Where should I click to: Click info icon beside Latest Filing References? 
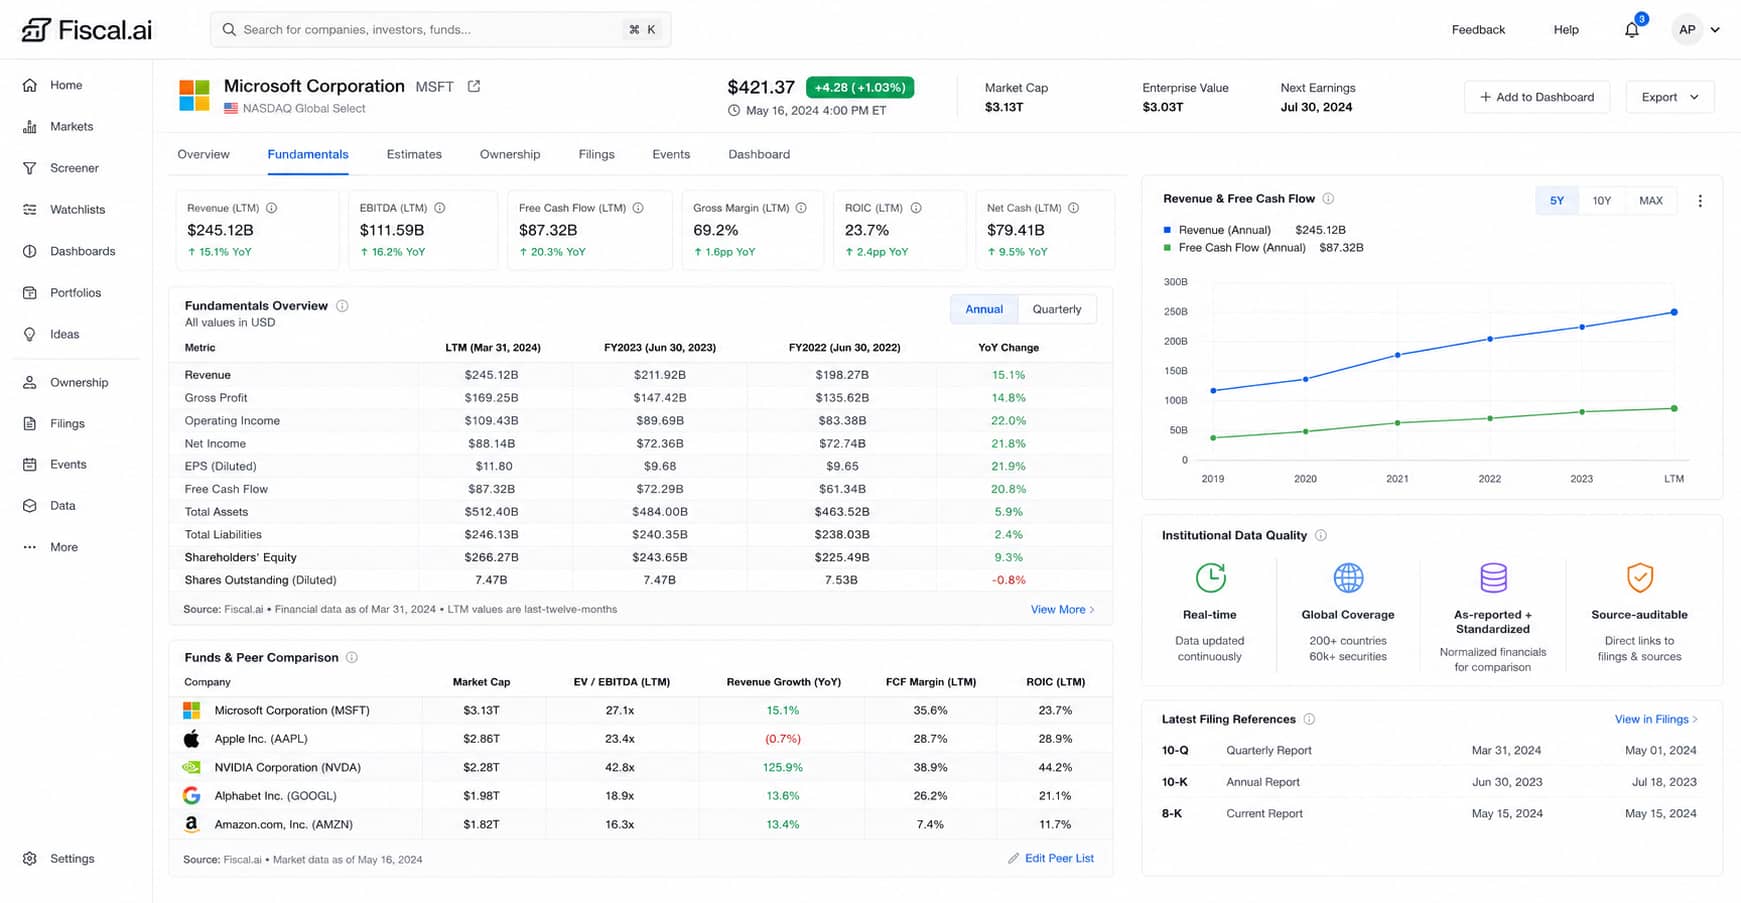pyautogui.click(x=1309, y=719)
